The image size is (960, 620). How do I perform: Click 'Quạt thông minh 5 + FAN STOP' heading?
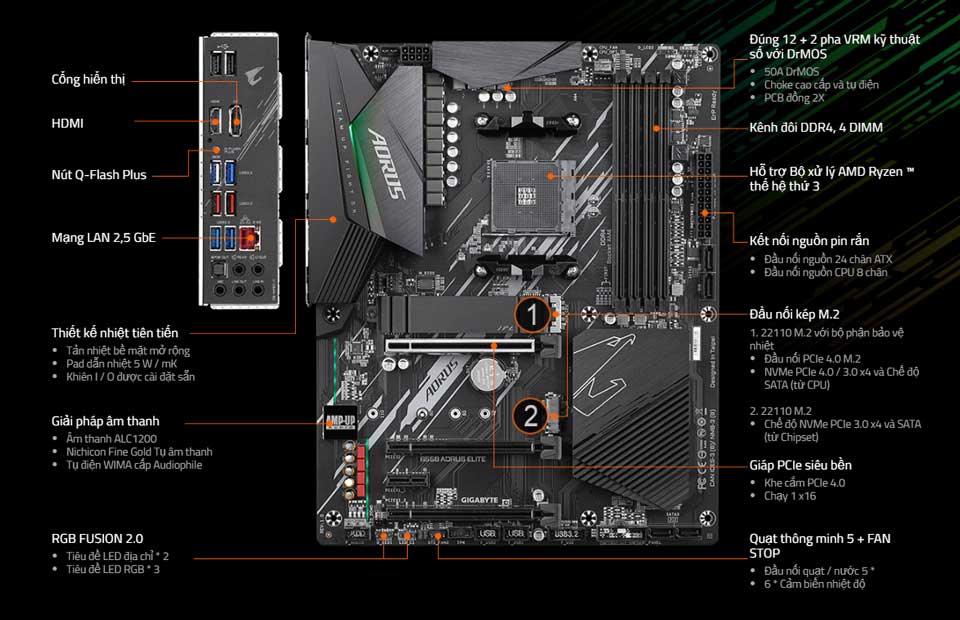pyautogui.click(x=820, y=546)
